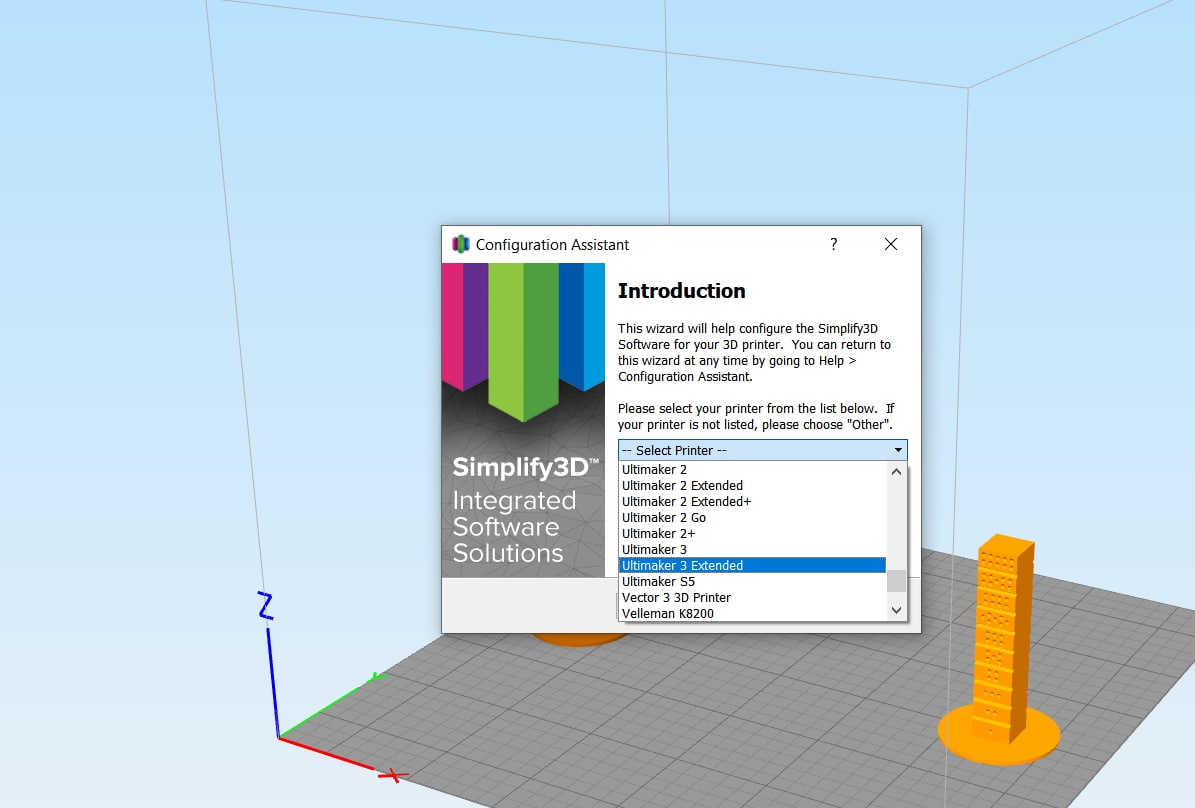1195x808 pixels.
Task: Select the Ultimaker 3 printer entry
Action: (752, 550)
